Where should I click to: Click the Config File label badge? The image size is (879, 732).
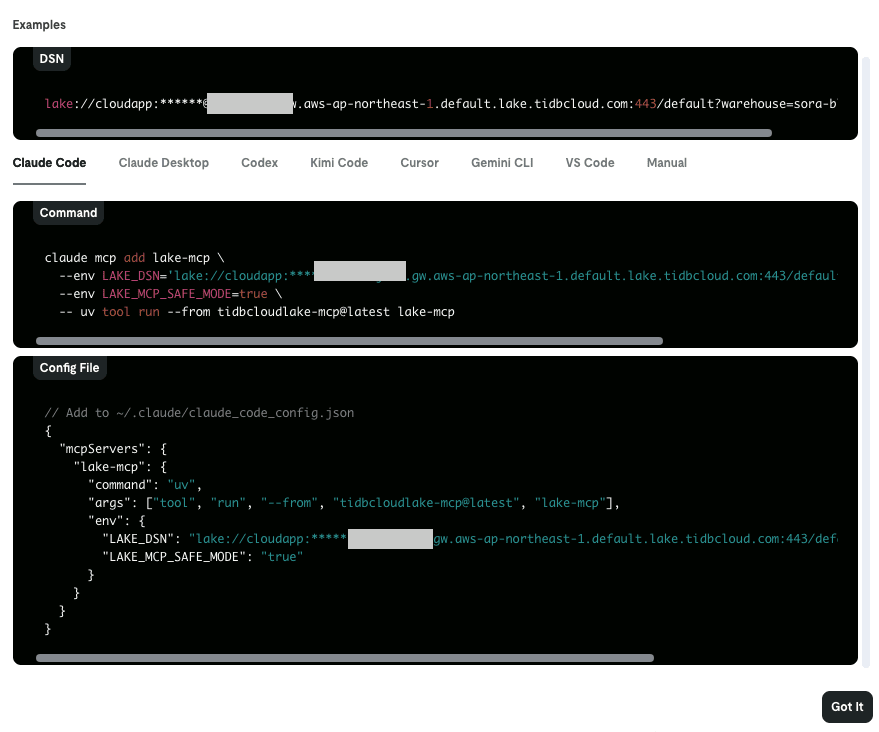(70, 368)
